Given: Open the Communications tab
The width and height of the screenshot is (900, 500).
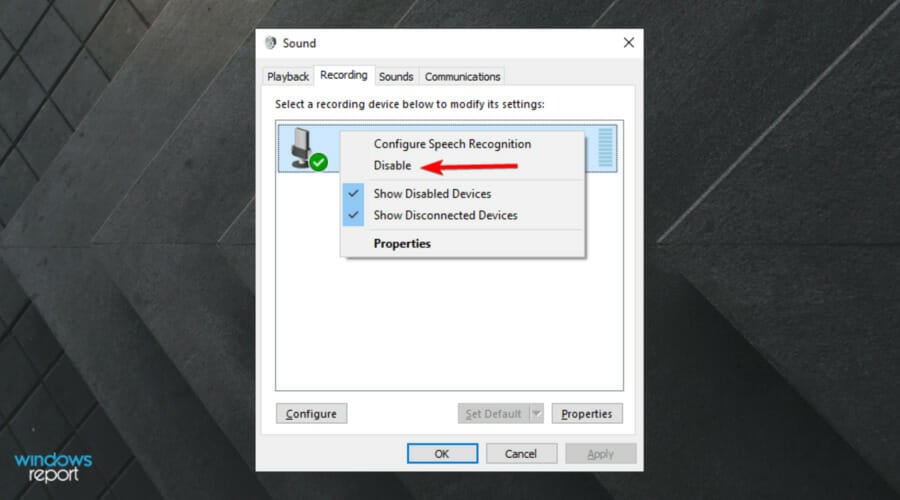Looking at the screenshot, I should point(463,76).
